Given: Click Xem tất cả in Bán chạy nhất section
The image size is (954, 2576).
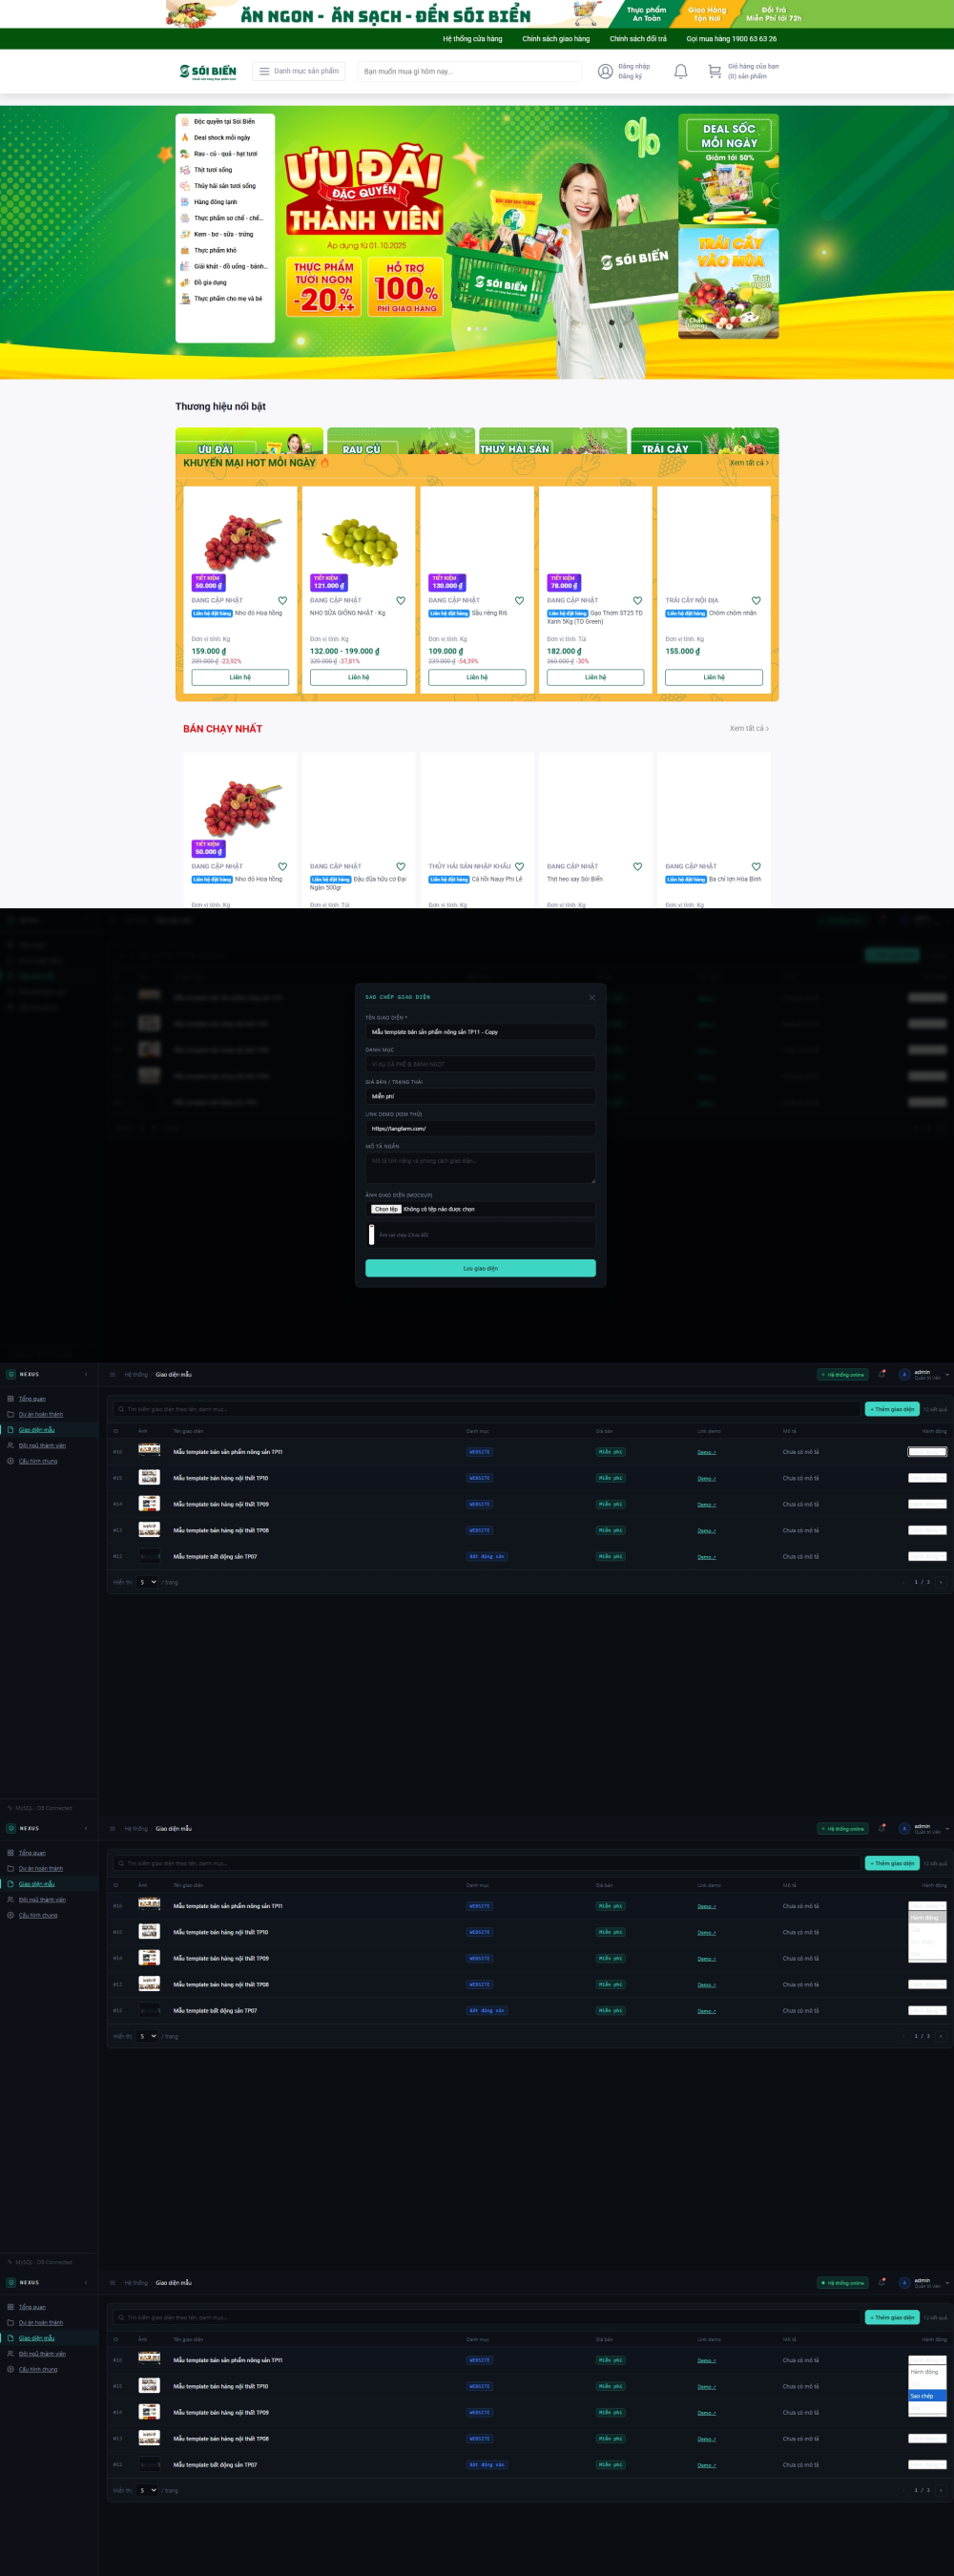Looking at the screenshot, I should click(x=749, y=728).
